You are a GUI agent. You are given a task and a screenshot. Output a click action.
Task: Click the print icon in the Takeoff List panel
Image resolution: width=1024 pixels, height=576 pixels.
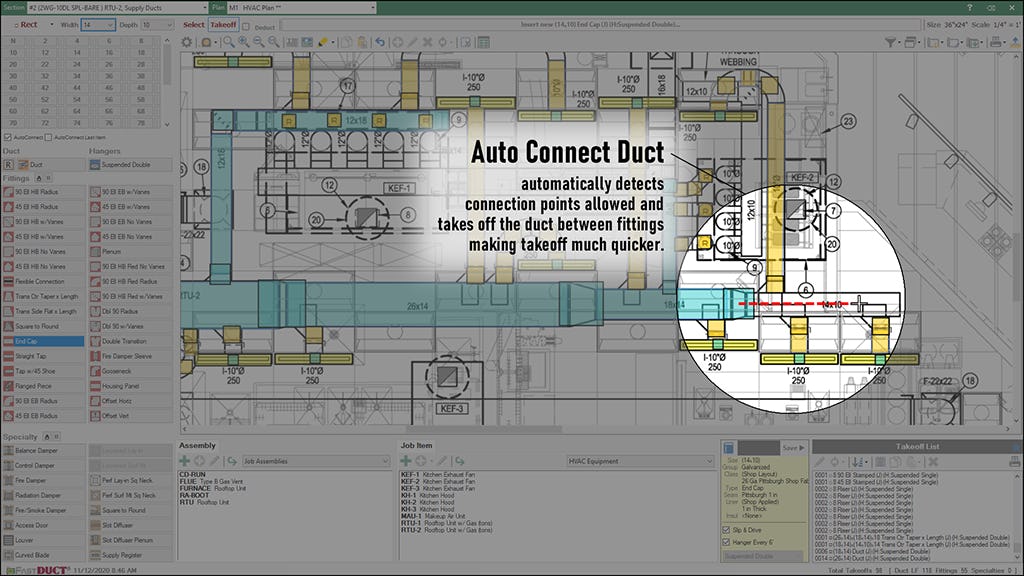(1013, 462)
